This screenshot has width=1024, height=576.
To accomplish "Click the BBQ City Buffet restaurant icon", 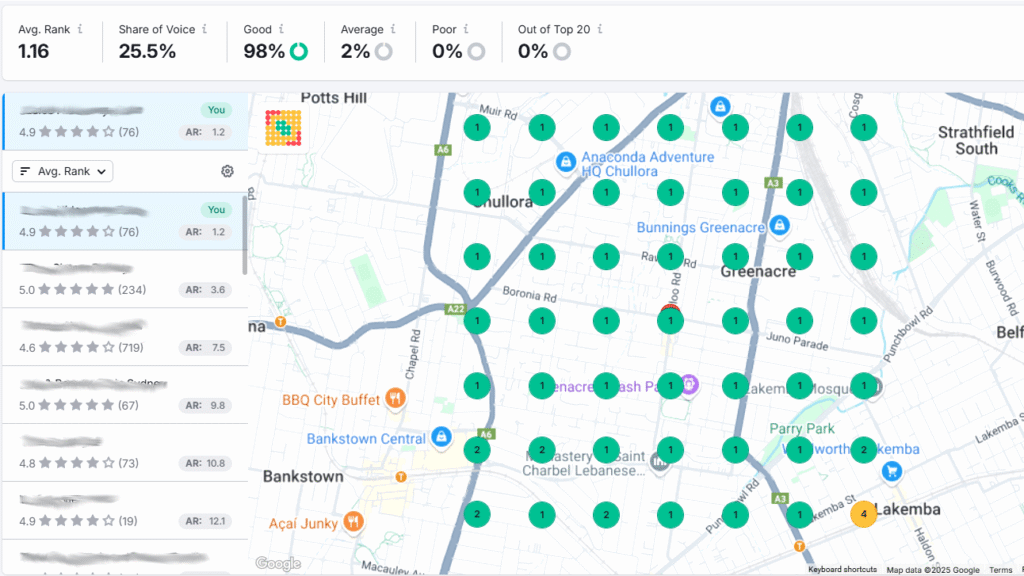I will pos(396,399).
